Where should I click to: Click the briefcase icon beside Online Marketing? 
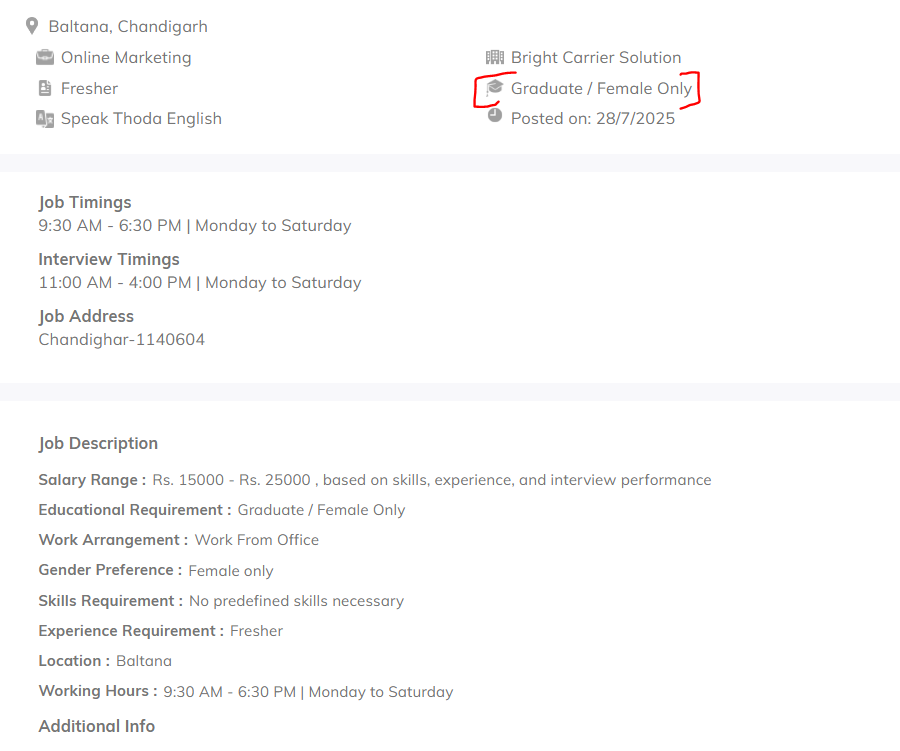[x=45, y=57]
